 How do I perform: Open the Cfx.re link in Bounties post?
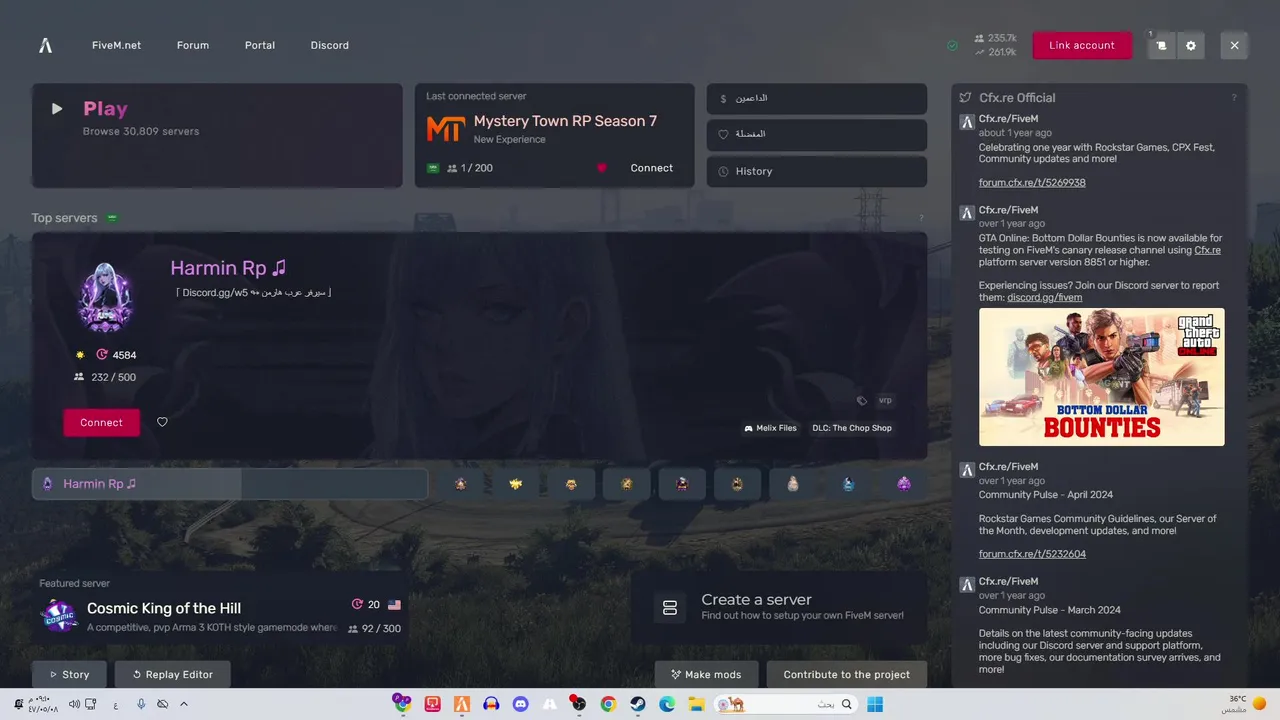click(1208, 250)
